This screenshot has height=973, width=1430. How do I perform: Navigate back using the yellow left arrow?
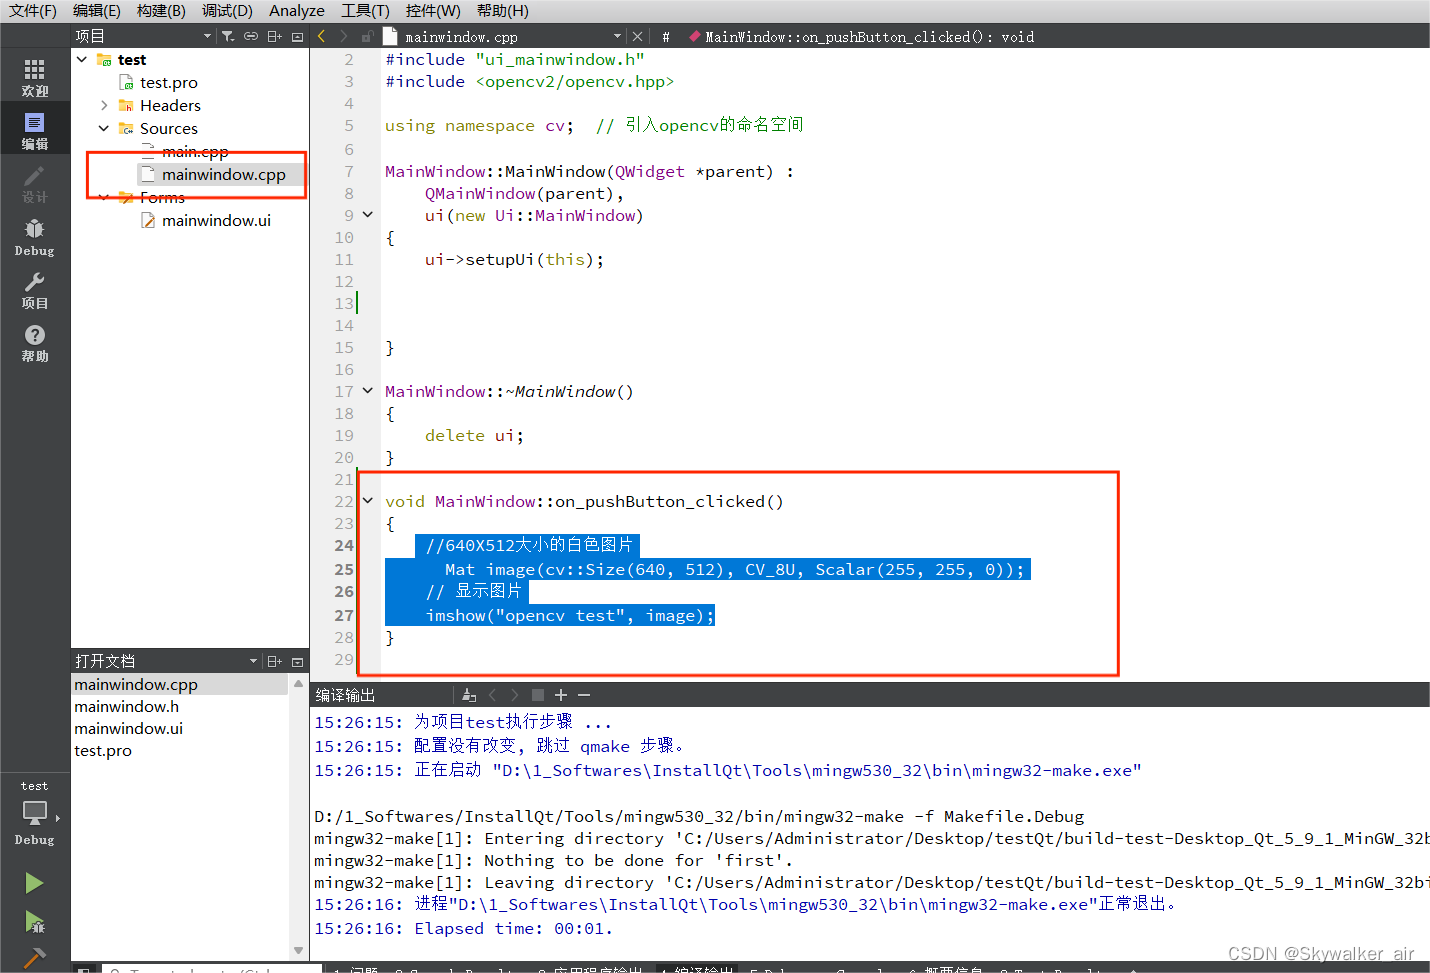pyautogui.click(x=320, y=35)
